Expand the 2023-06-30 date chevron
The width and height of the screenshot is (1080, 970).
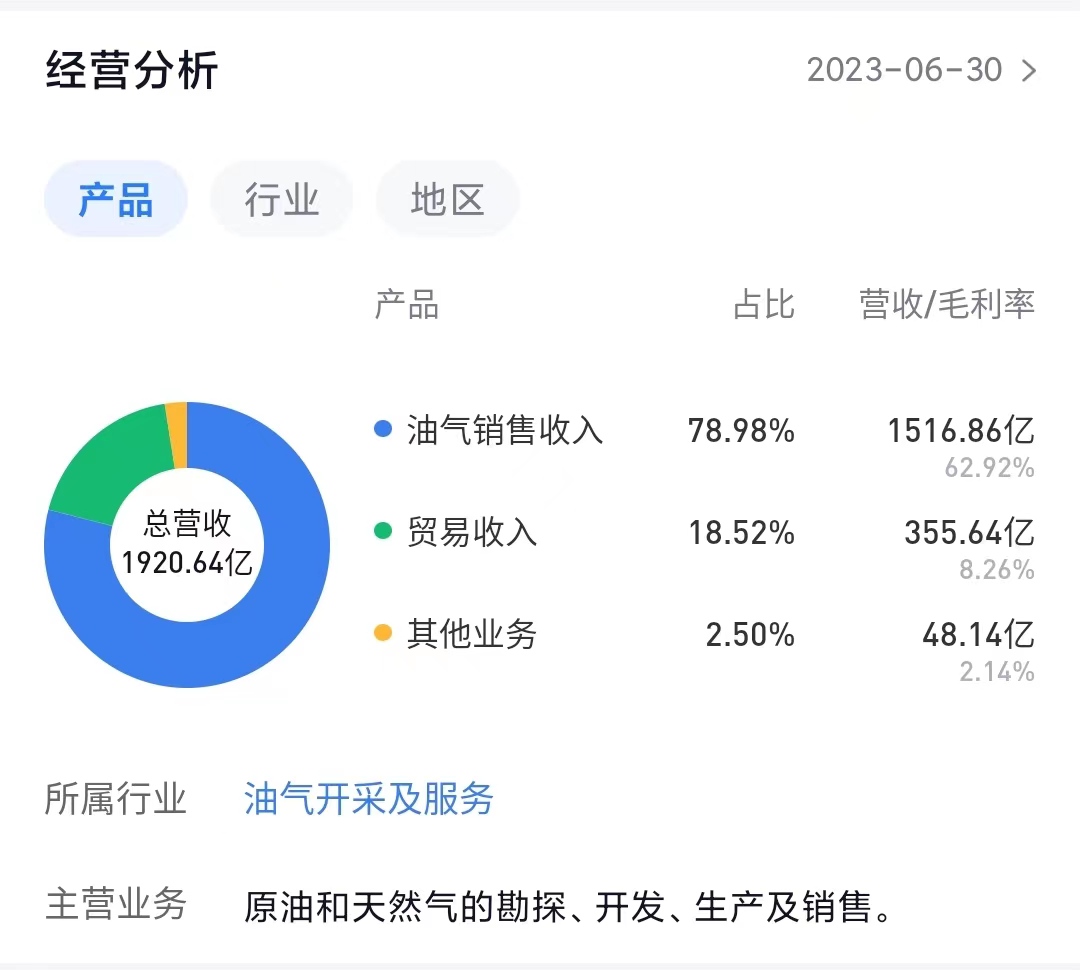1028,70
